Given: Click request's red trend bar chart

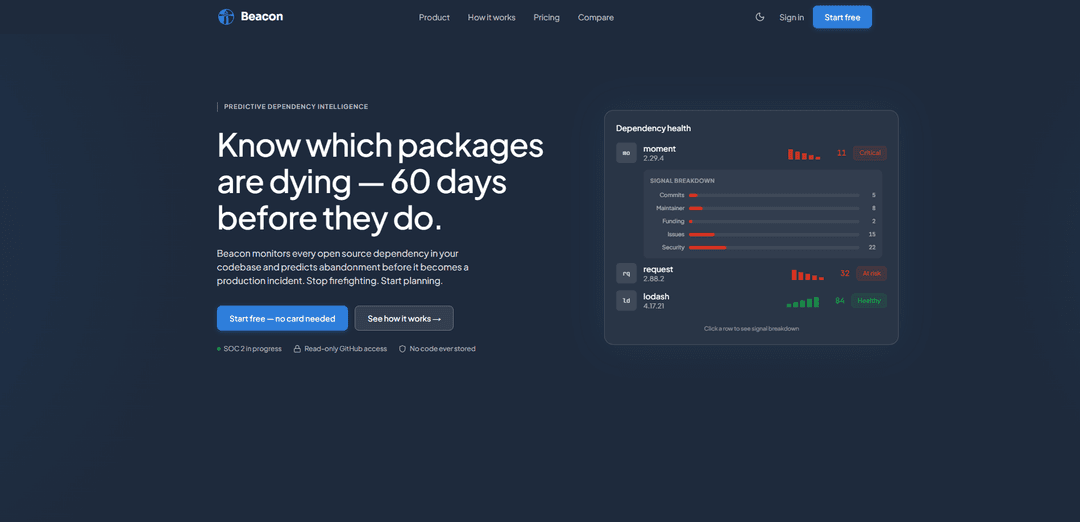Looking at the screenshot, I should [808, 275].
